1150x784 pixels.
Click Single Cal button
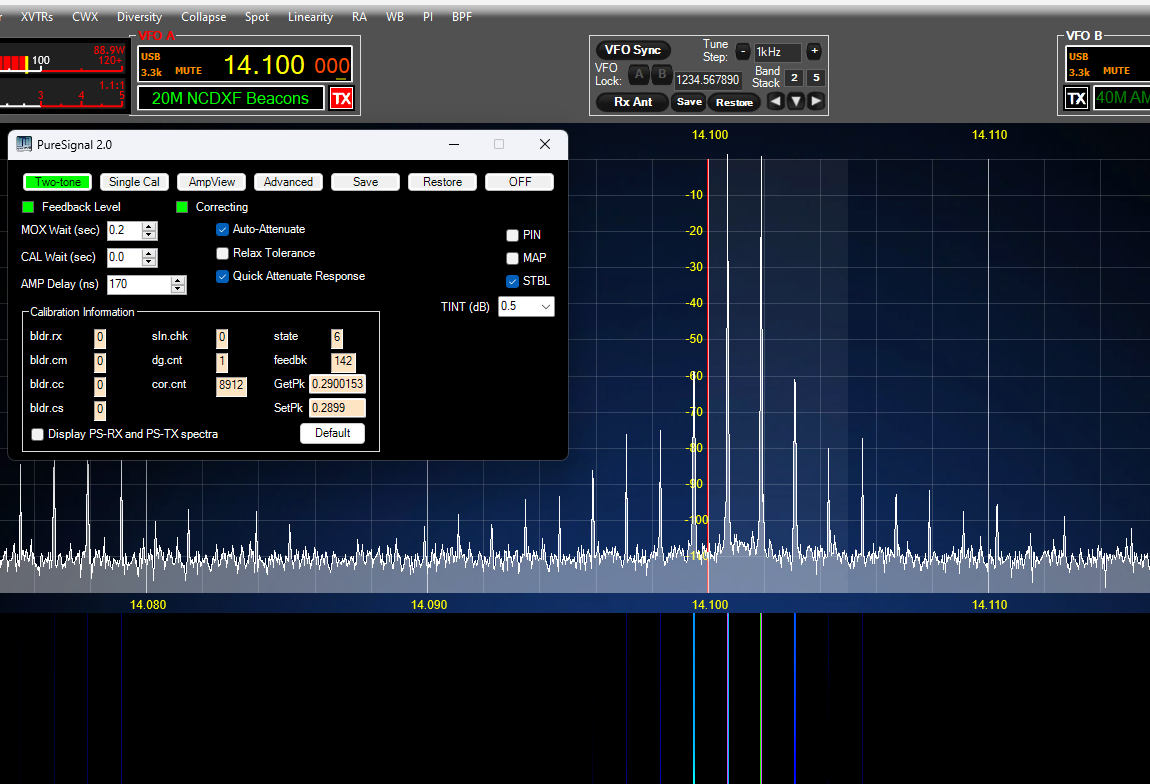tap(134, 182)
